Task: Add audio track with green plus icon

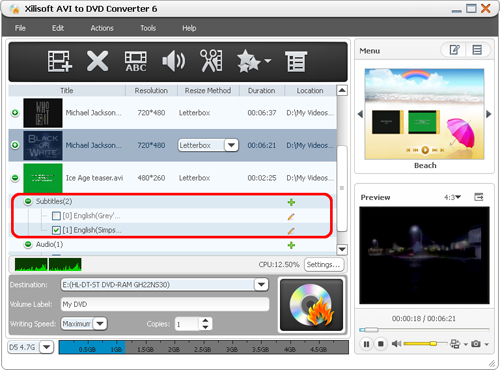Action: (x=291, y=245)
